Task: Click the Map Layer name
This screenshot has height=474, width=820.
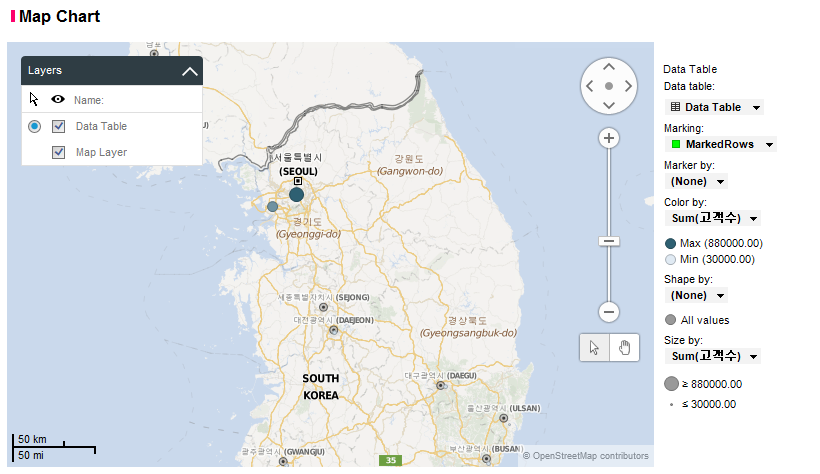Action: (x=101, y=152)
